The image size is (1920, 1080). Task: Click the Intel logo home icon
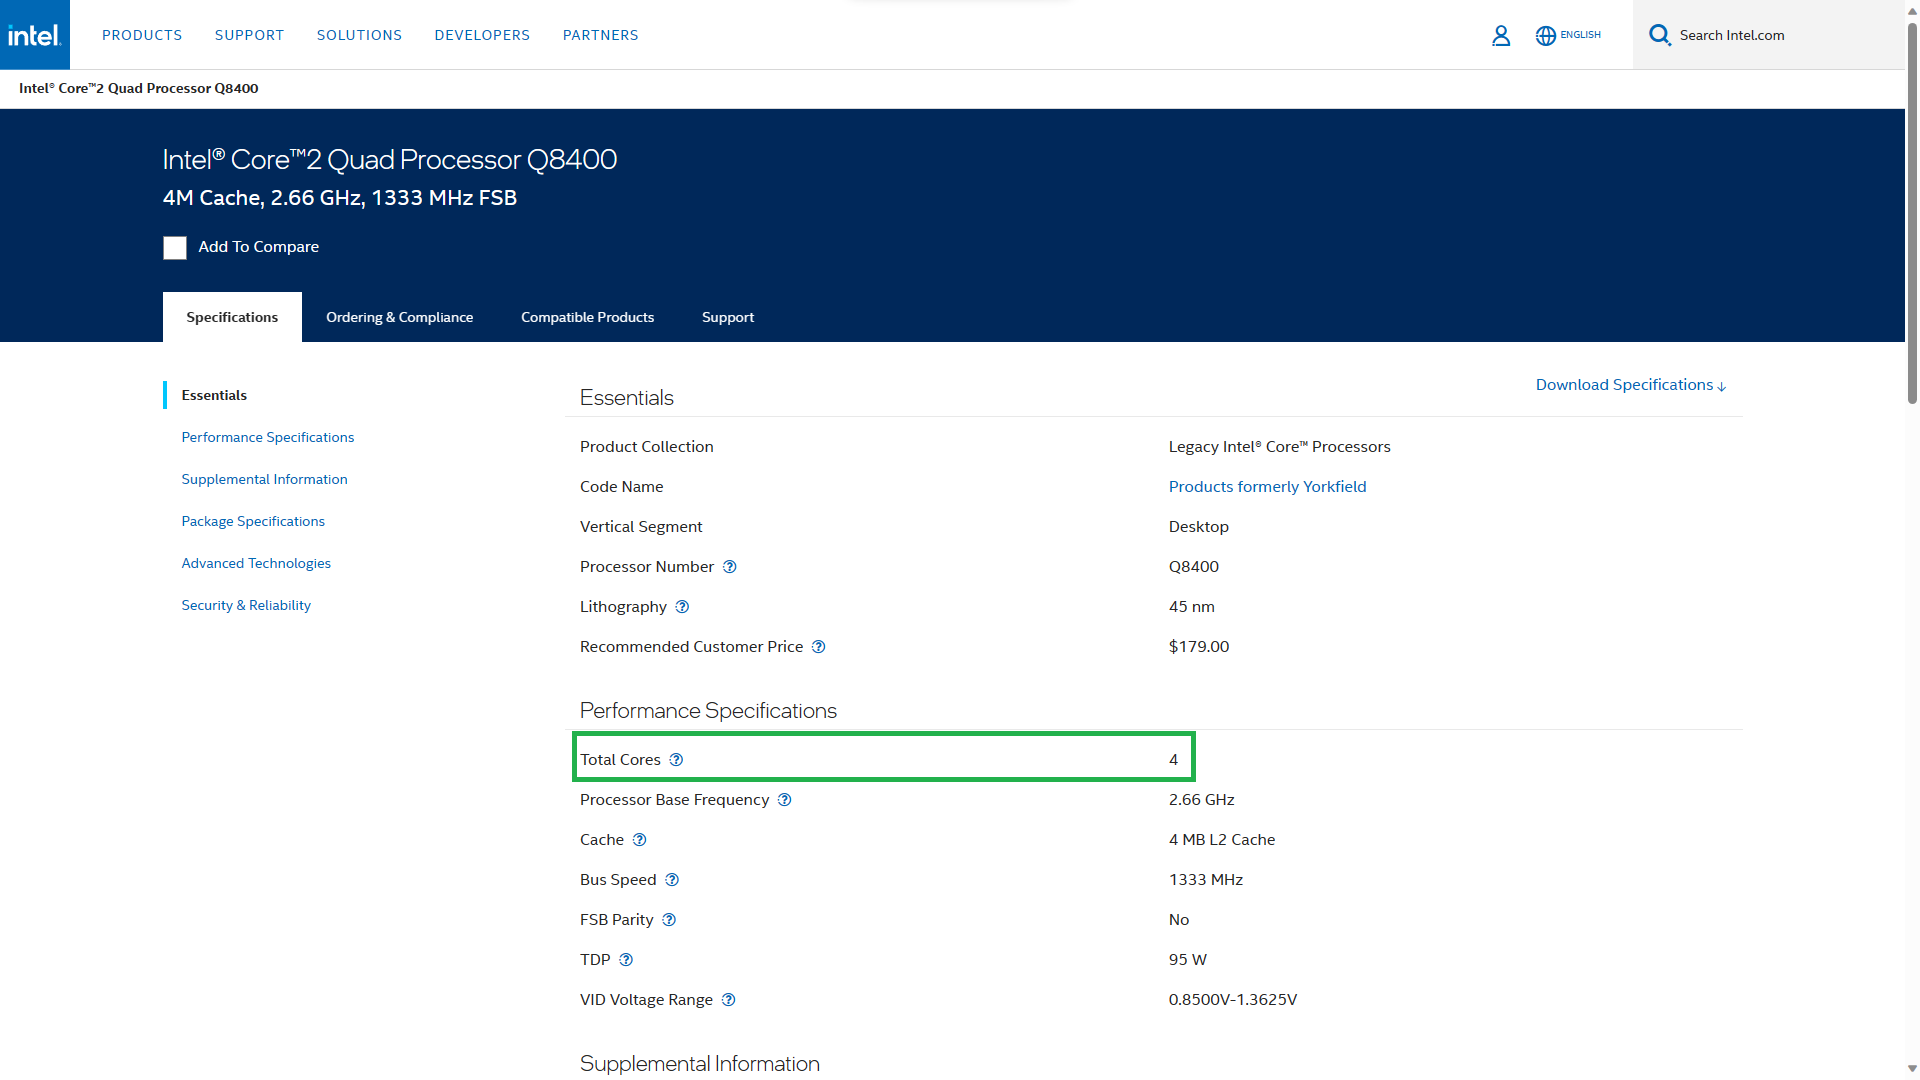click(35, 35)
